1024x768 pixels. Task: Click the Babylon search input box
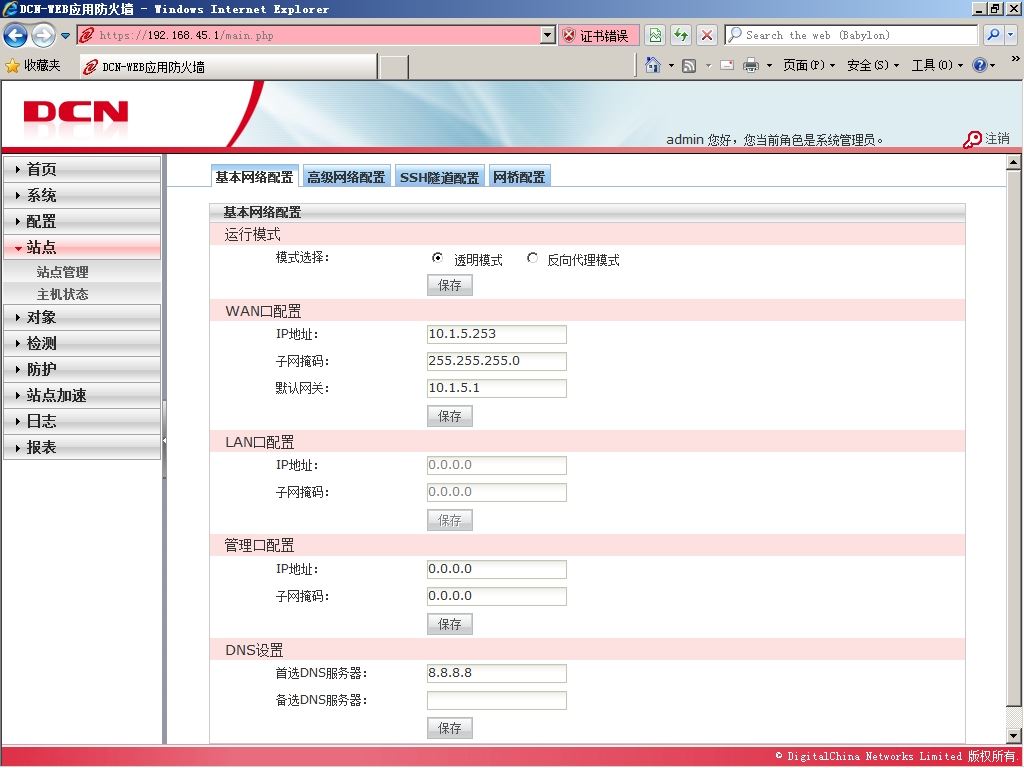[x=850, y=35]
